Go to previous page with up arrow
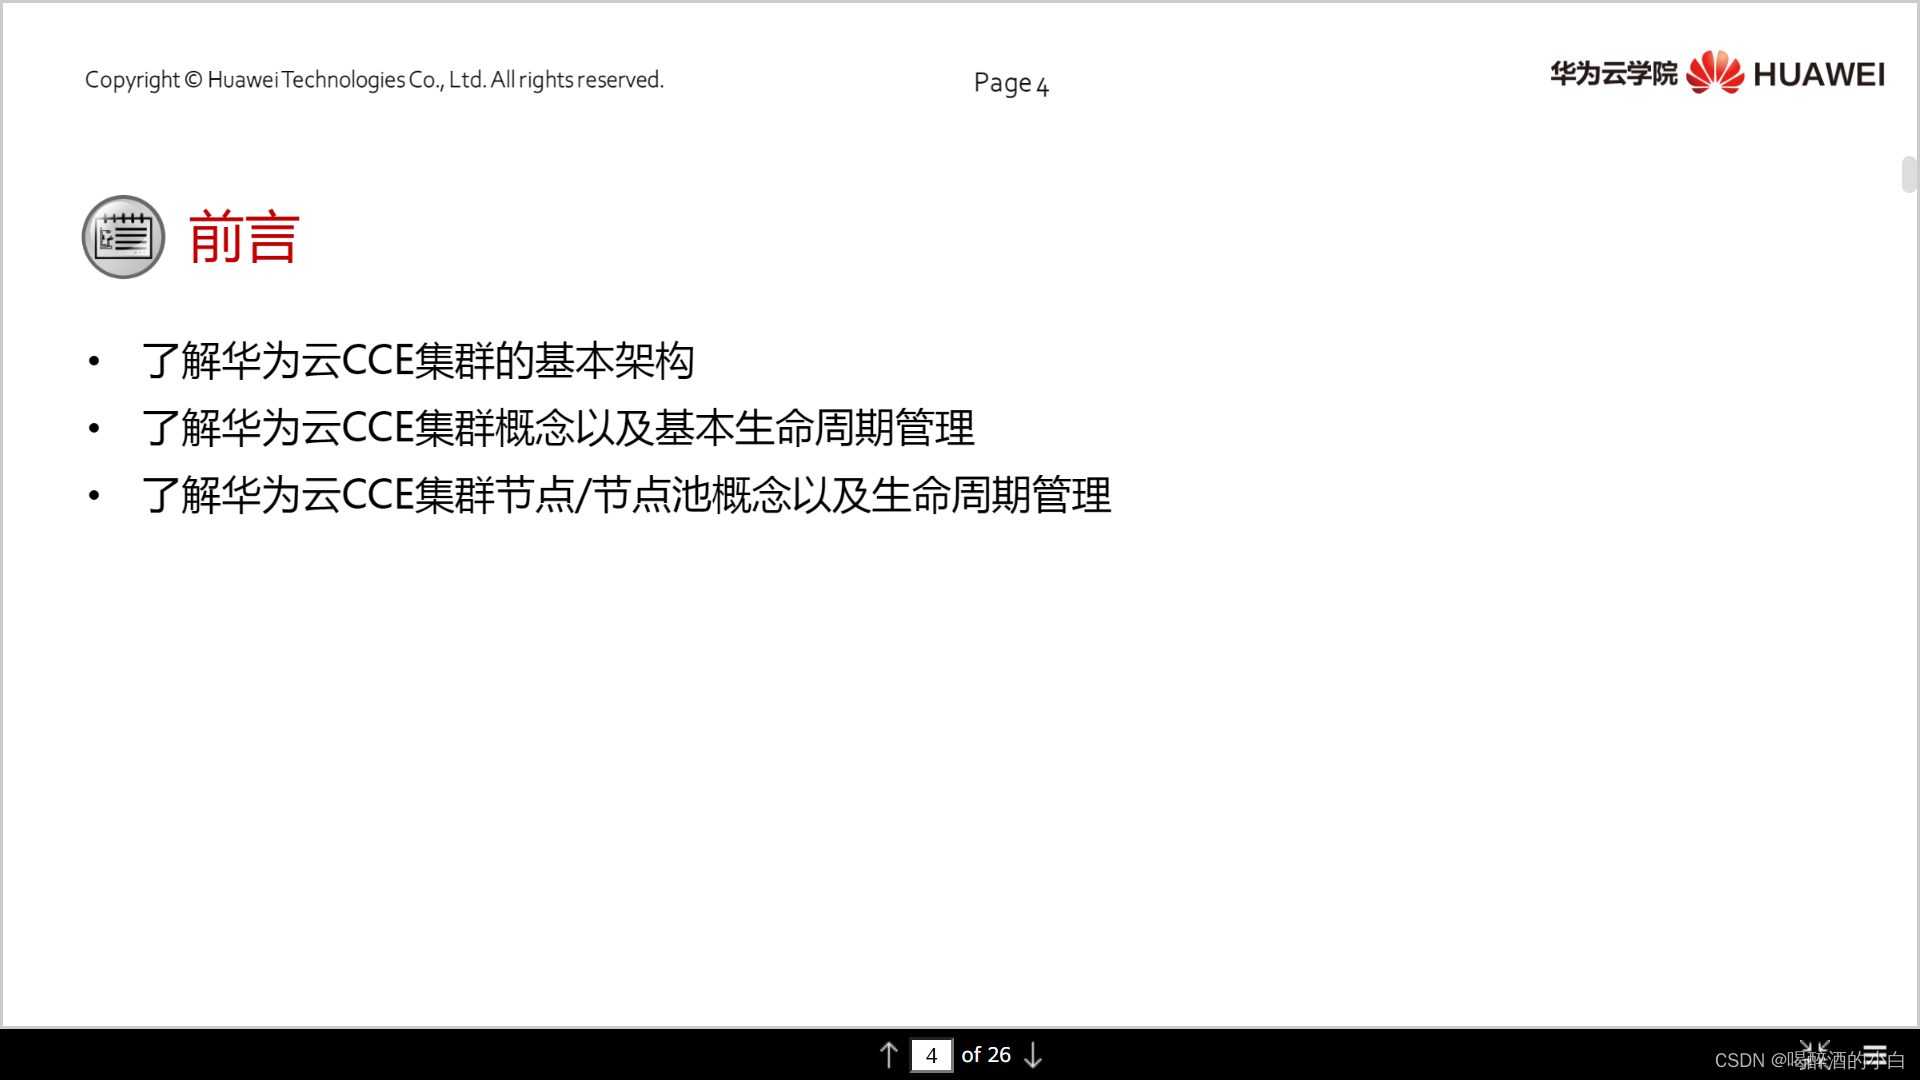Image resolution: width=1920 pixels, height=1080 pixels. (888, 1055)
